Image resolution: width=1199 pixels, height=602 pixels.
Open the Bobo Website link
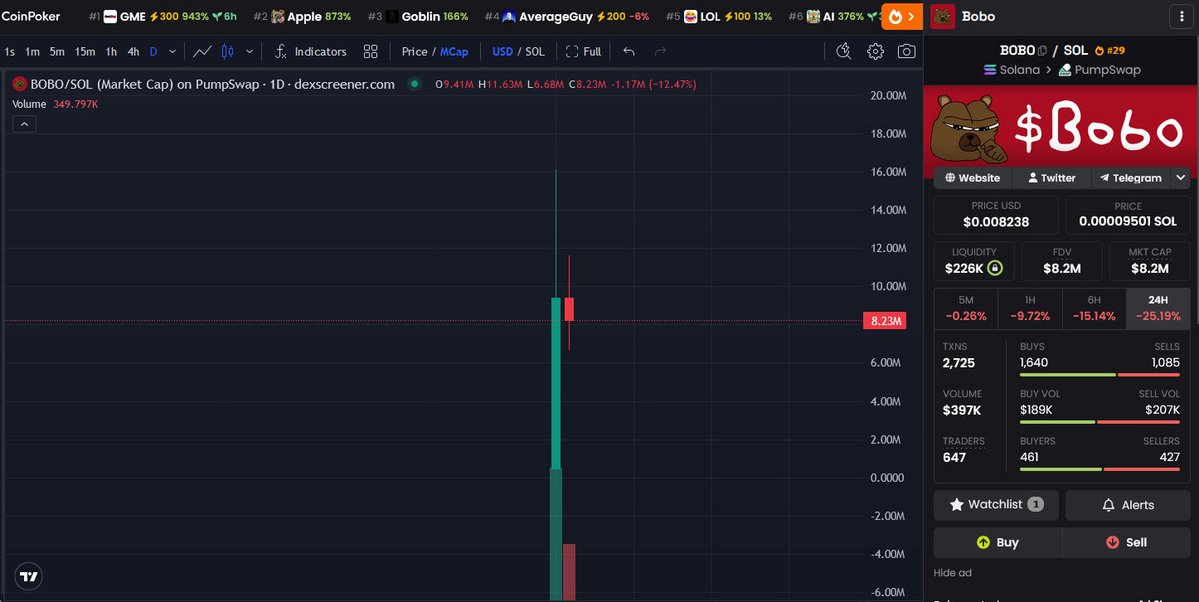[973, 177]
